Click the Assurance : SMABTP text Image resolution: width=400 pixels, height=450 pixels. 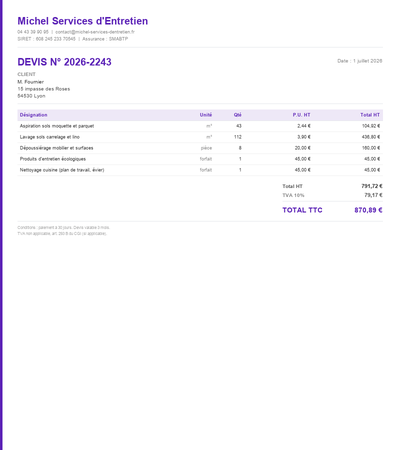click(x=105, y=39)
